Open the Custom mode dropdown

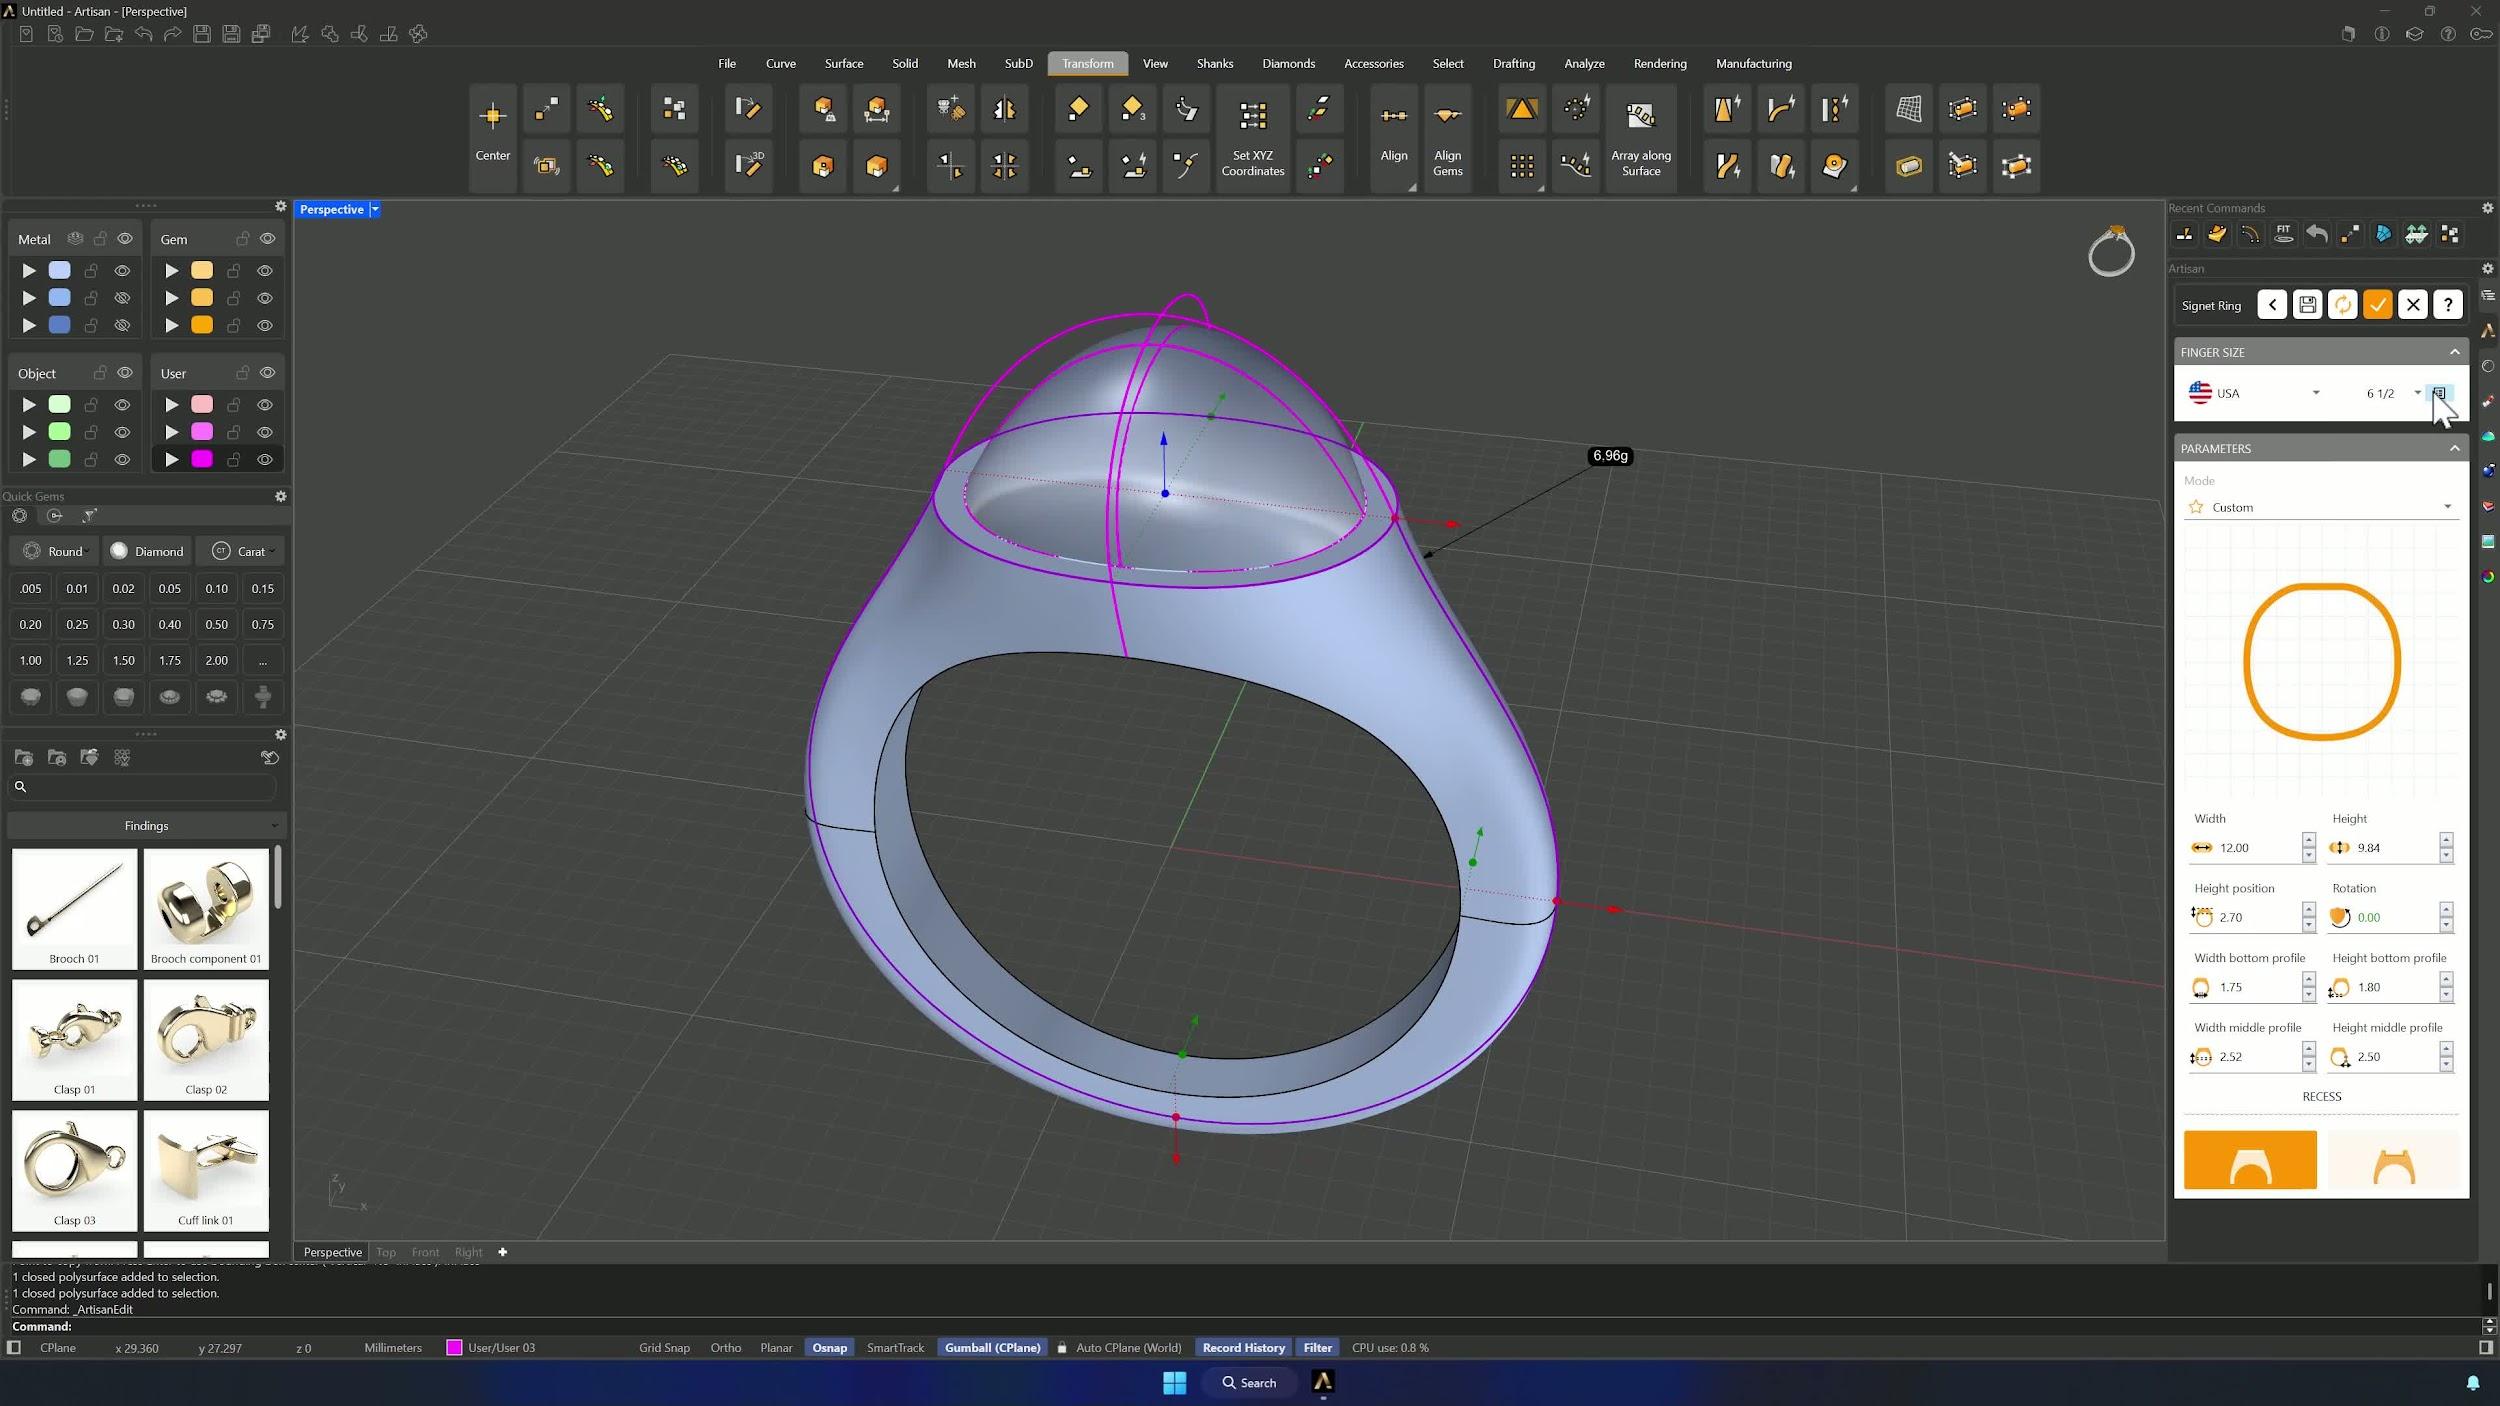point(2321,507)
